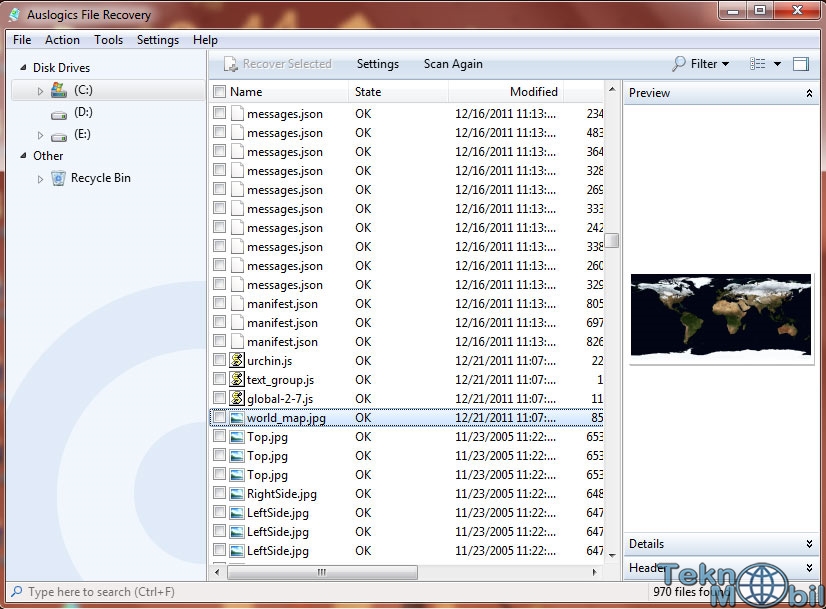Open the Filter dropdown arrow
Viewport: 826px width, 609px height.
pyautogui.click(x=725, y=64)
